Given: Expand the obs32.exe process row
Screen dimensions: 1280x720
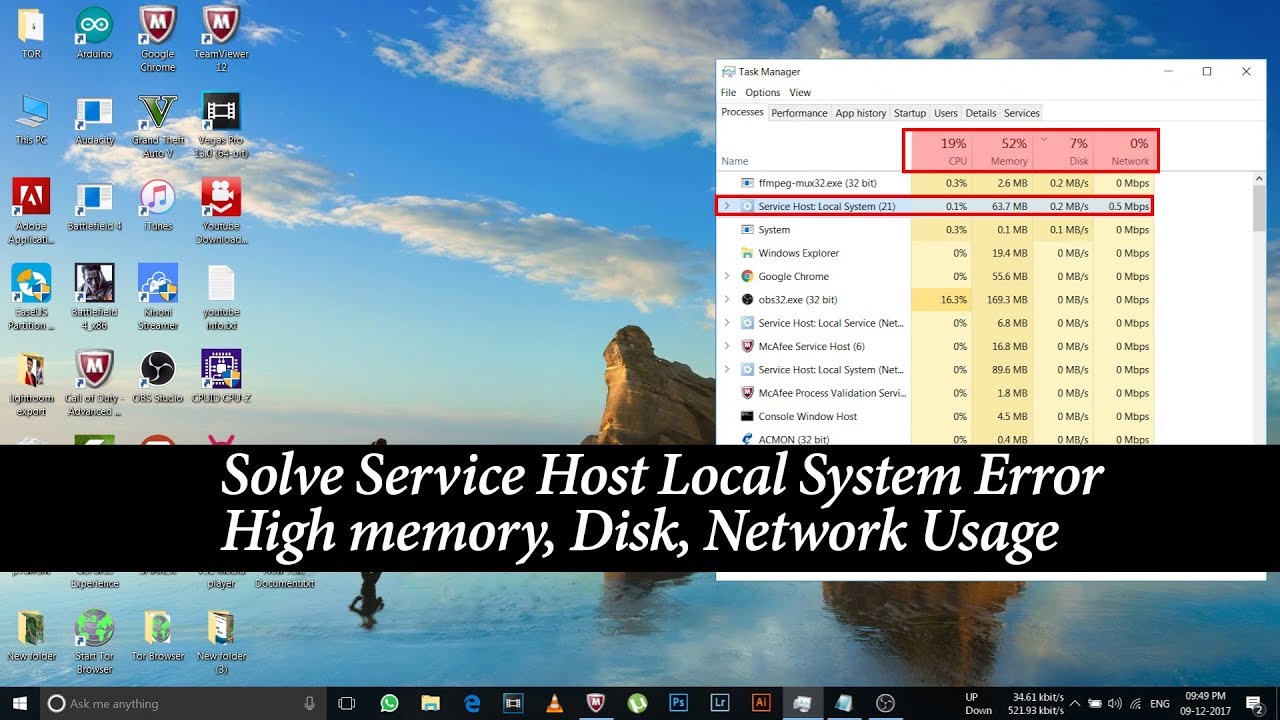Looking at the screenshot, I should [727, 299].
